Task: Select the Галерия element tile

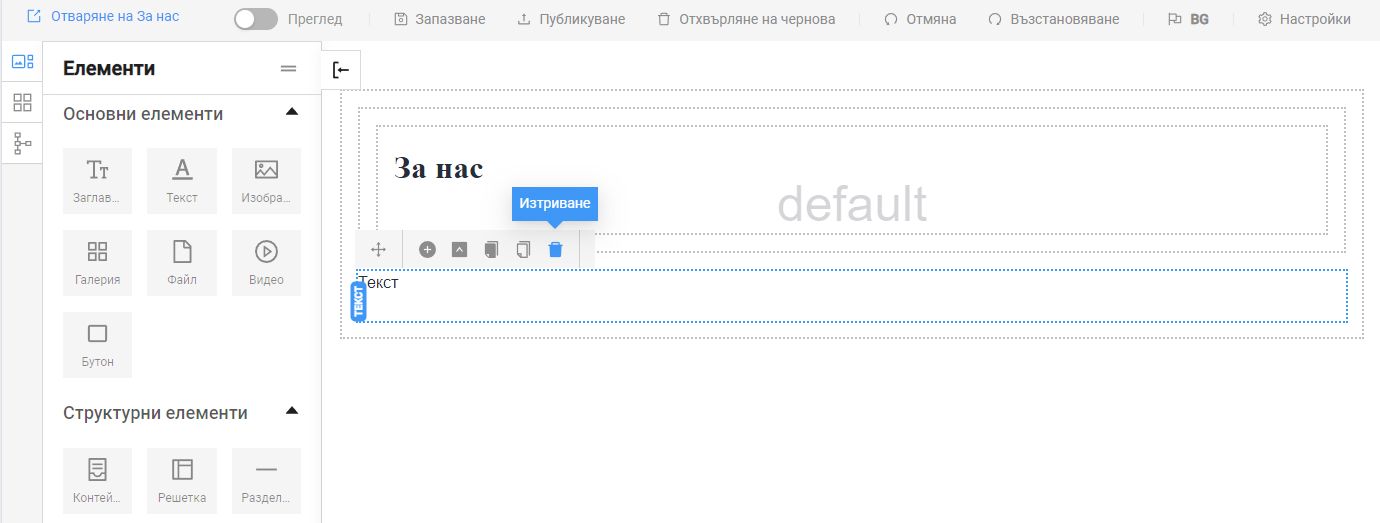Action: [97, 263]
